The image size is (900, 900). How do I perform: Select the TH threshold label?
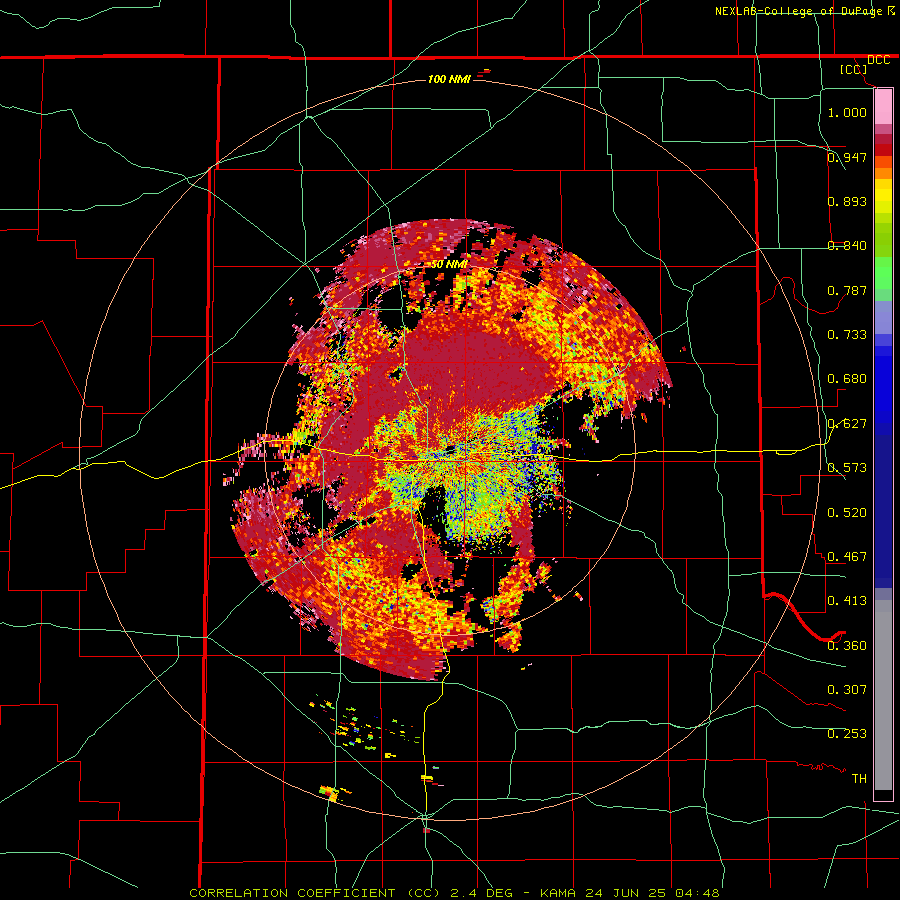[859, 779]
